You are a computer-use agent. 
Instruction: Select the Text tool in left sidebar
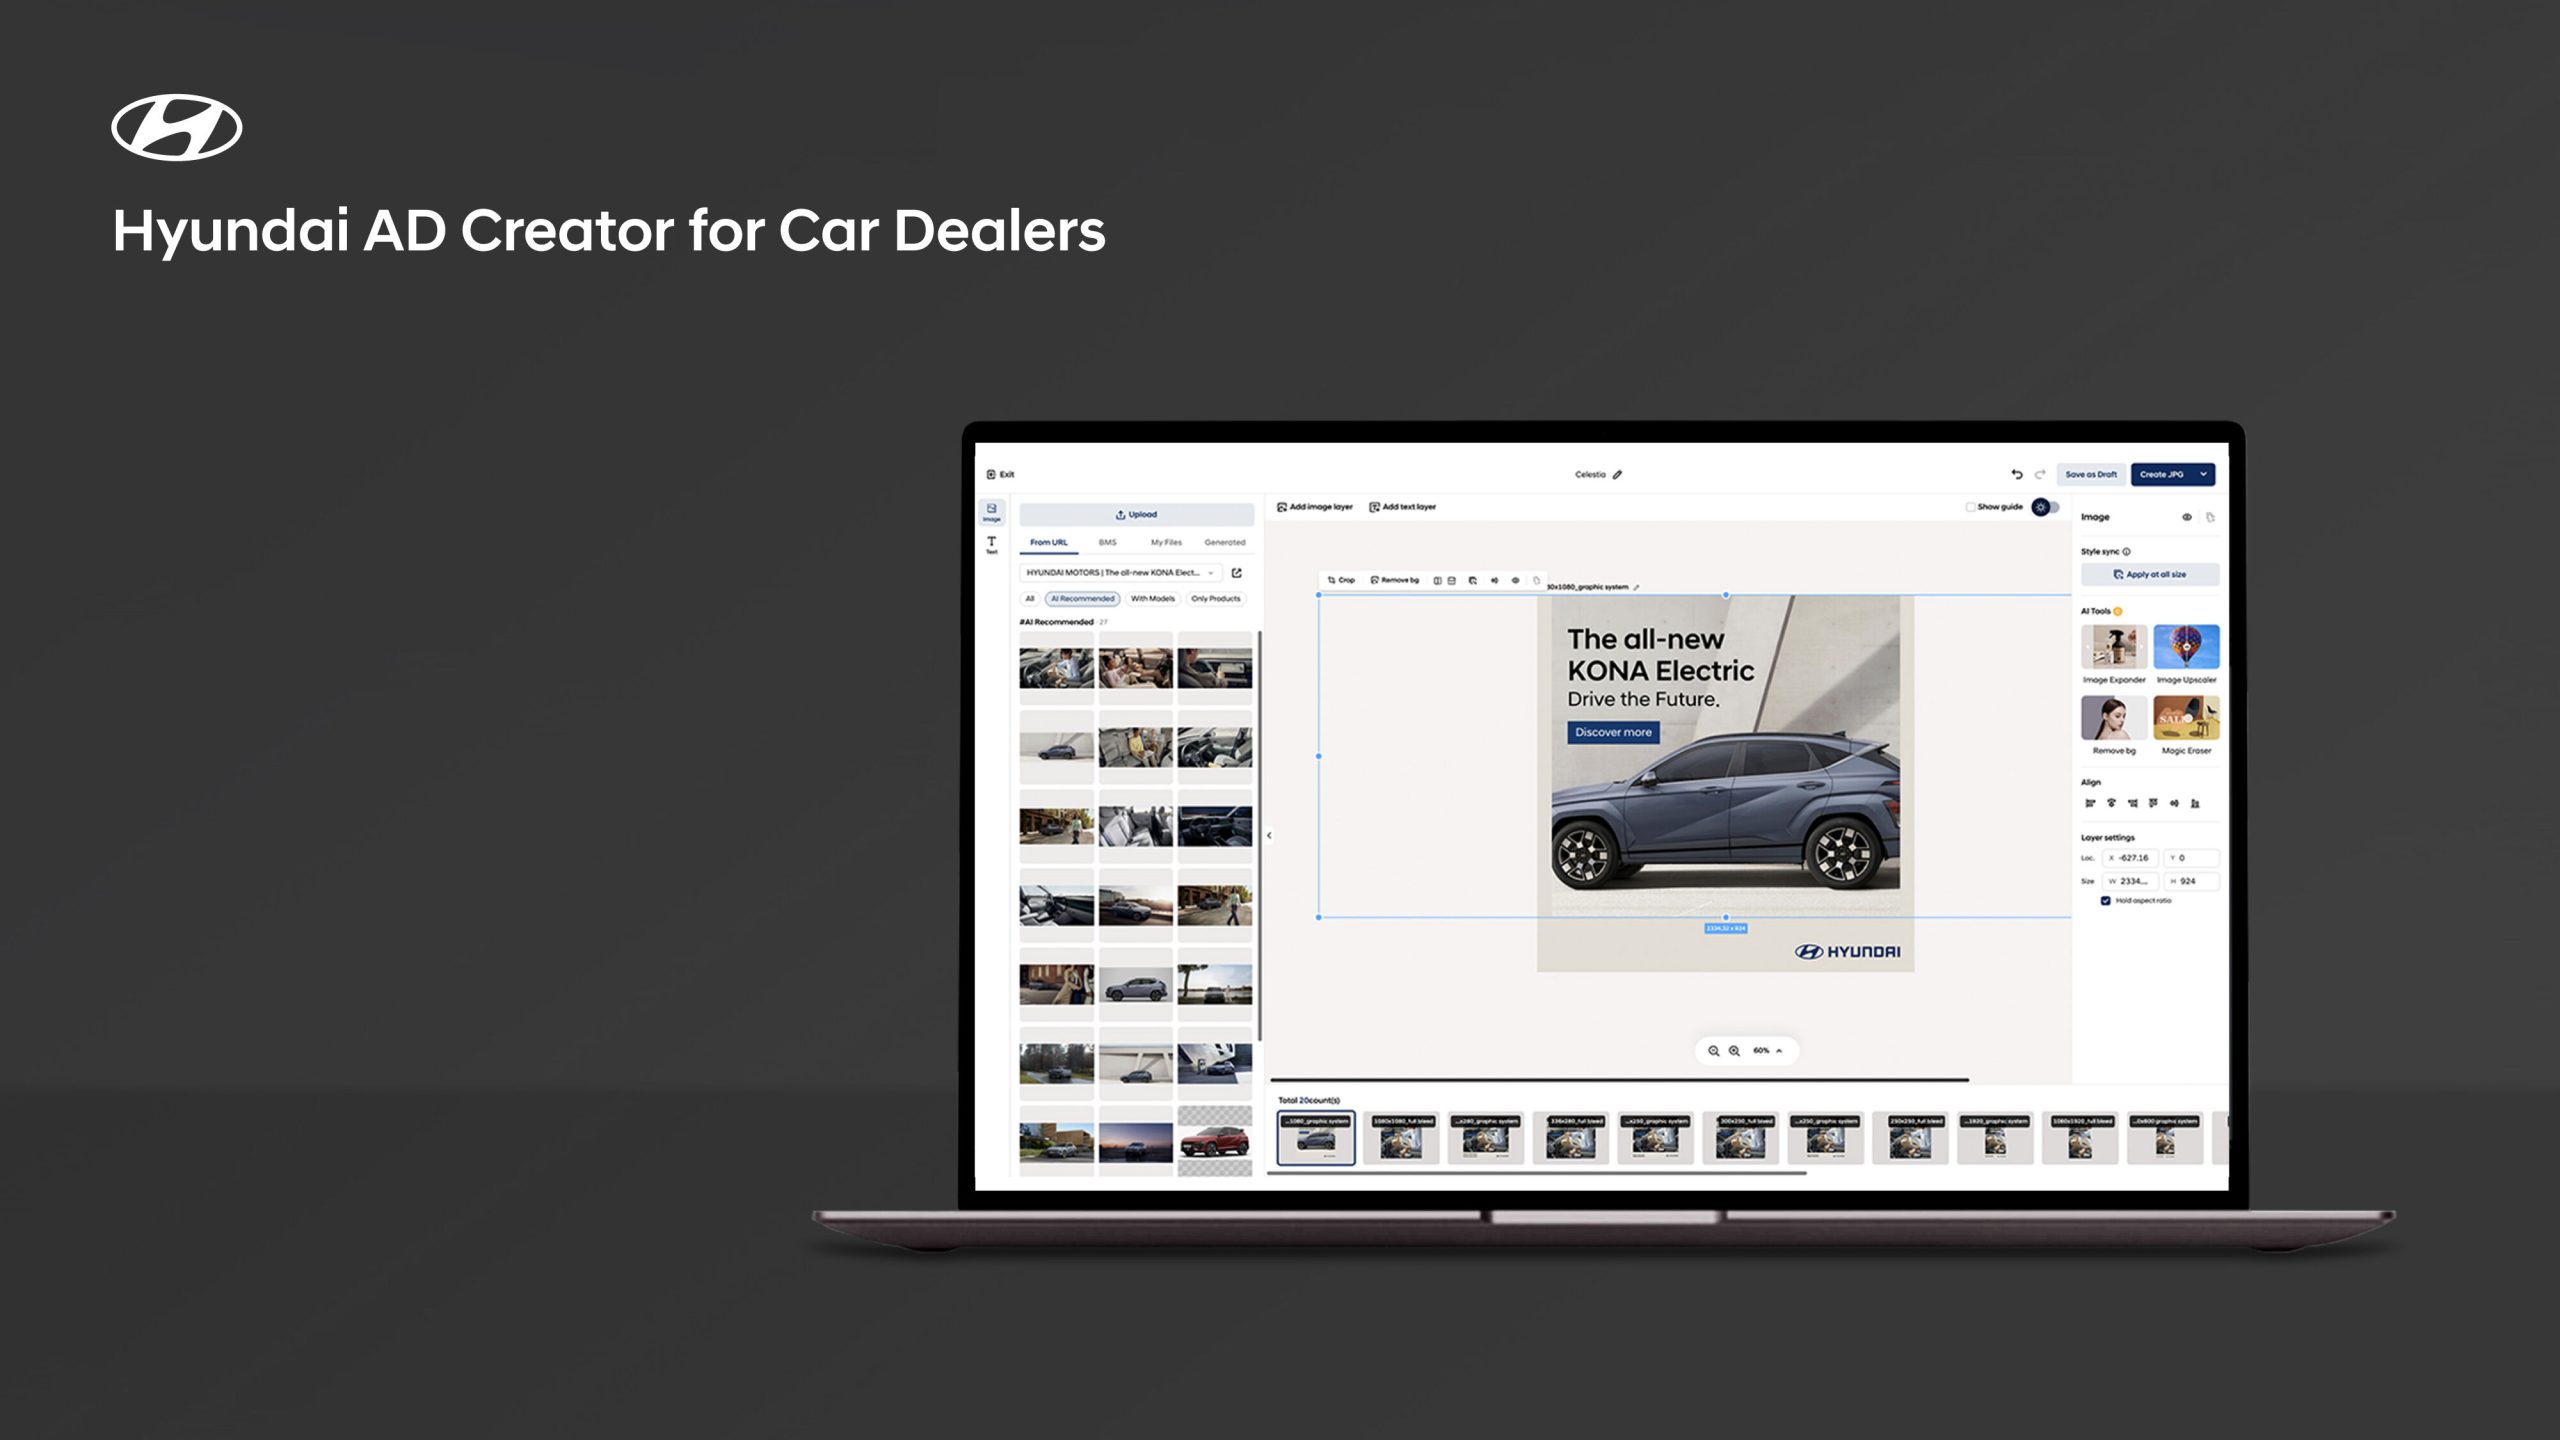coord(991,544)
